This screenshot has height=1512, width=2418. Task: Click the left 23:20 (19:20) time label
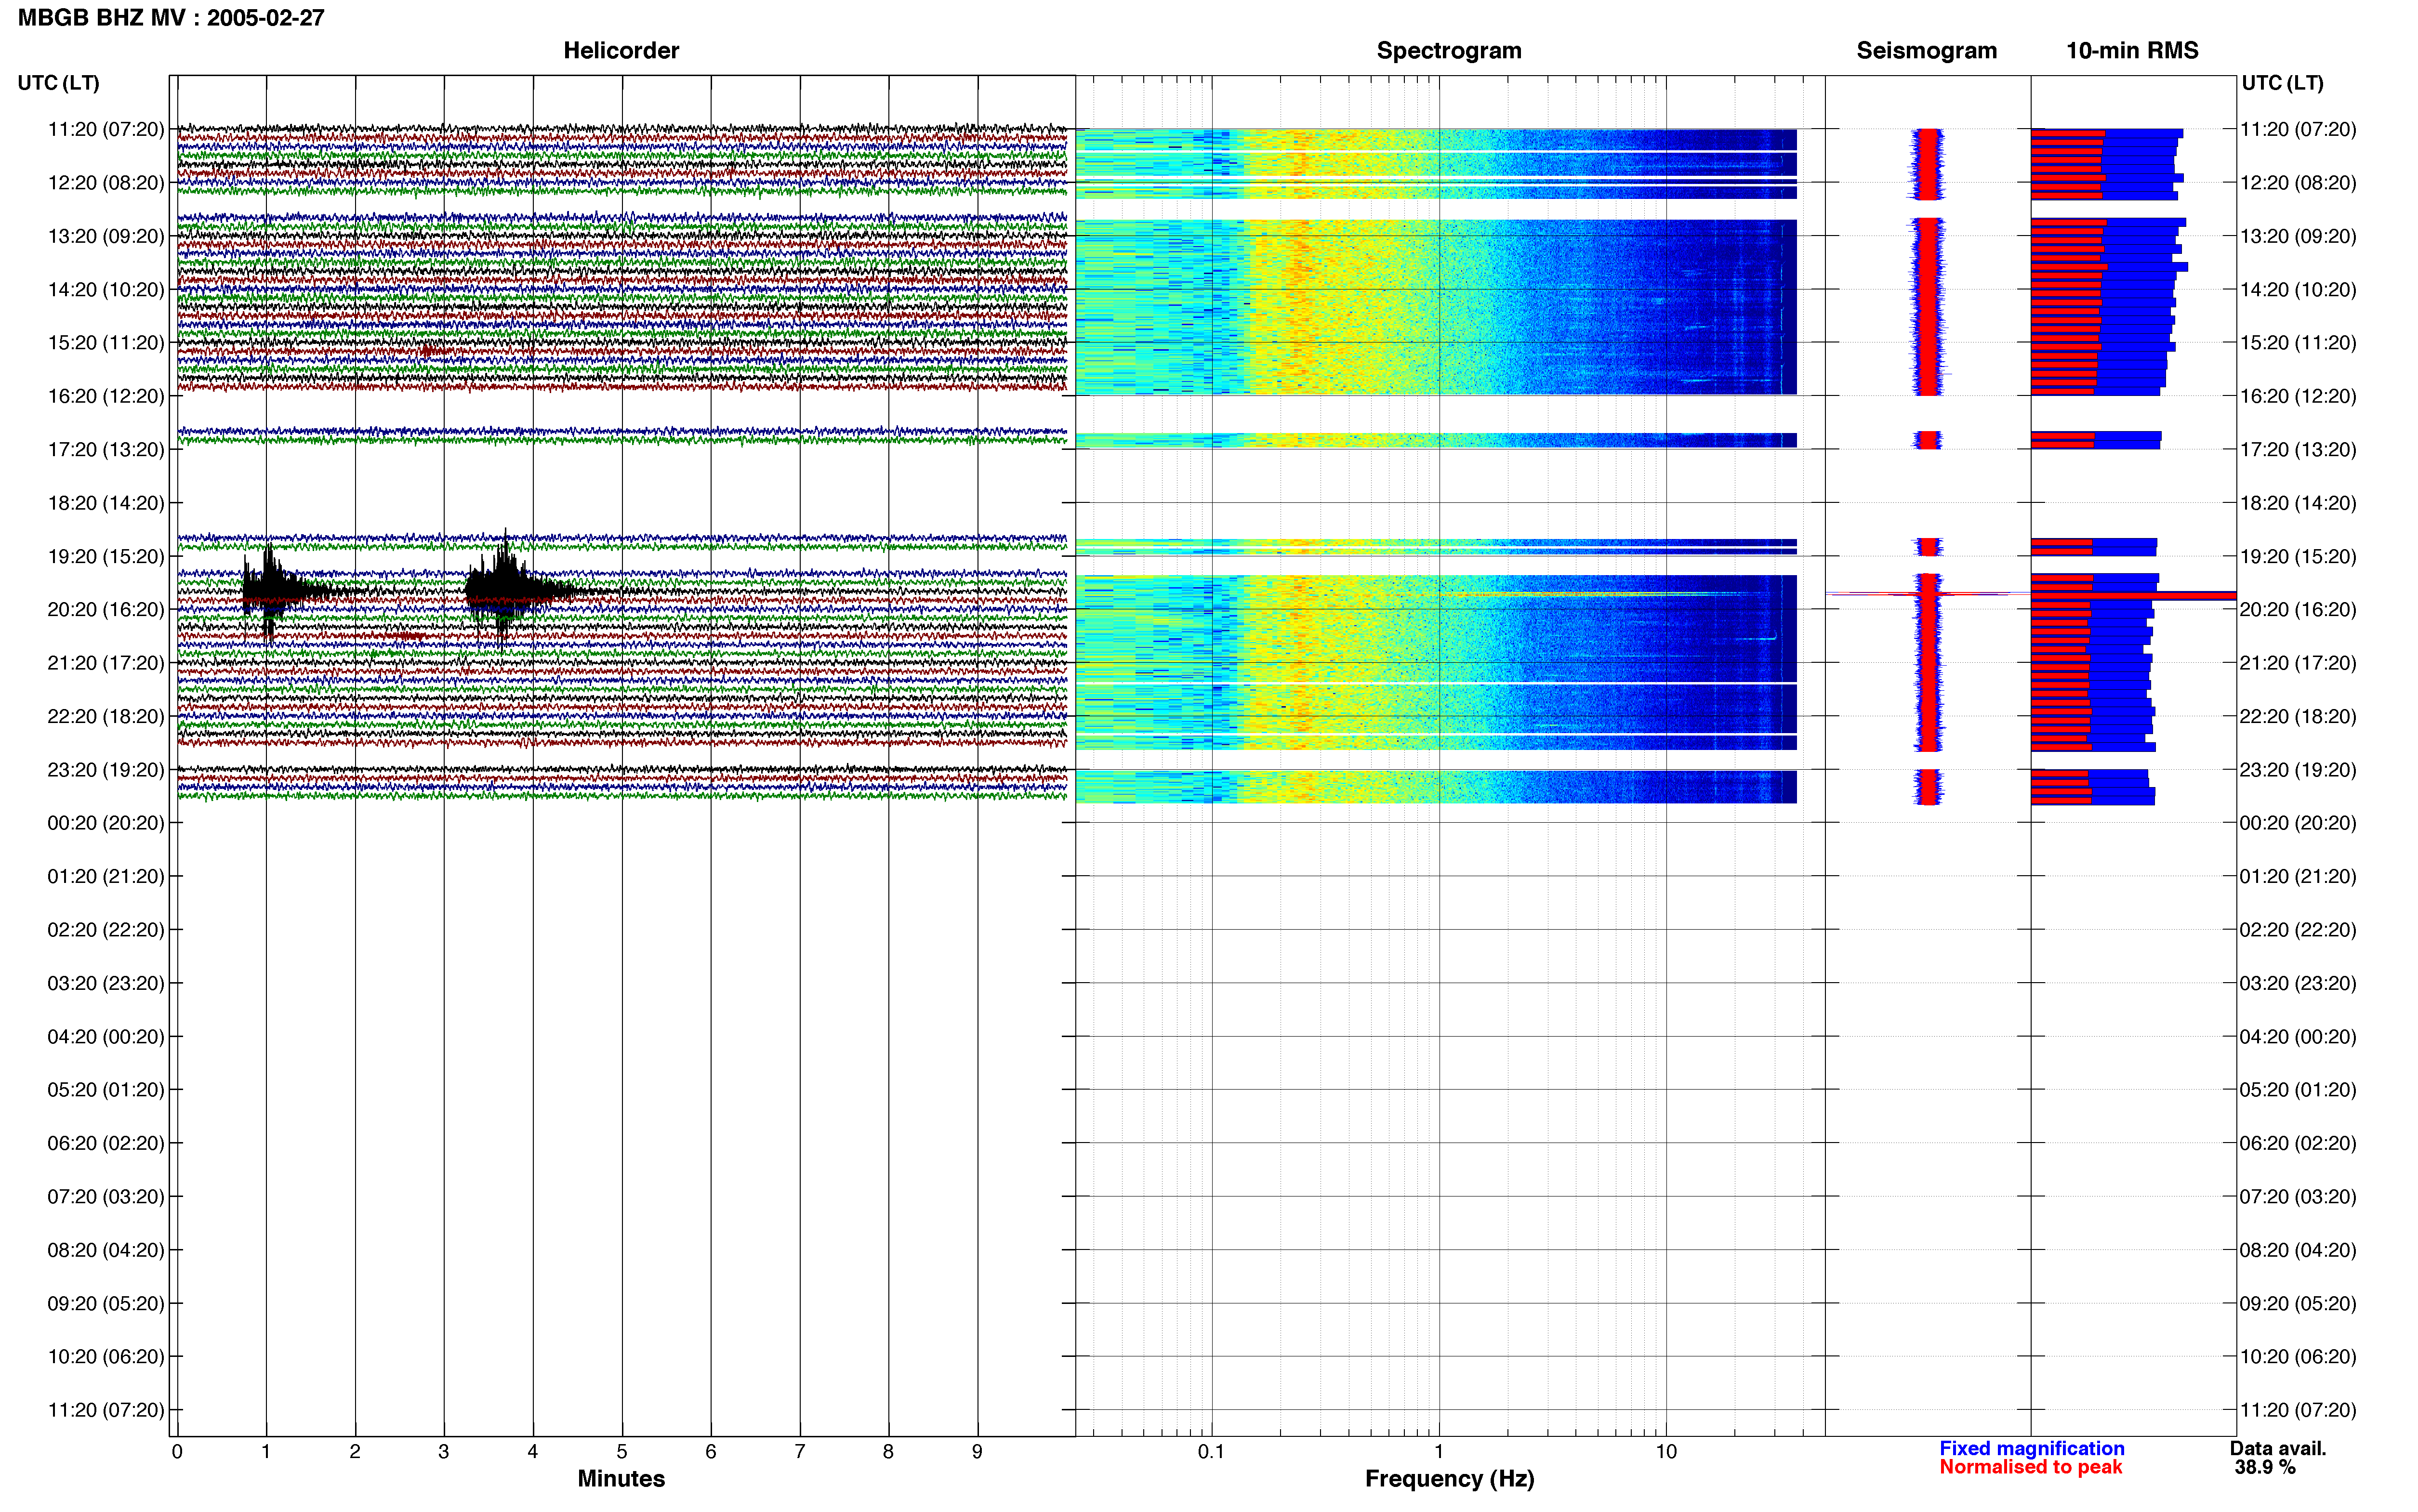106,770
